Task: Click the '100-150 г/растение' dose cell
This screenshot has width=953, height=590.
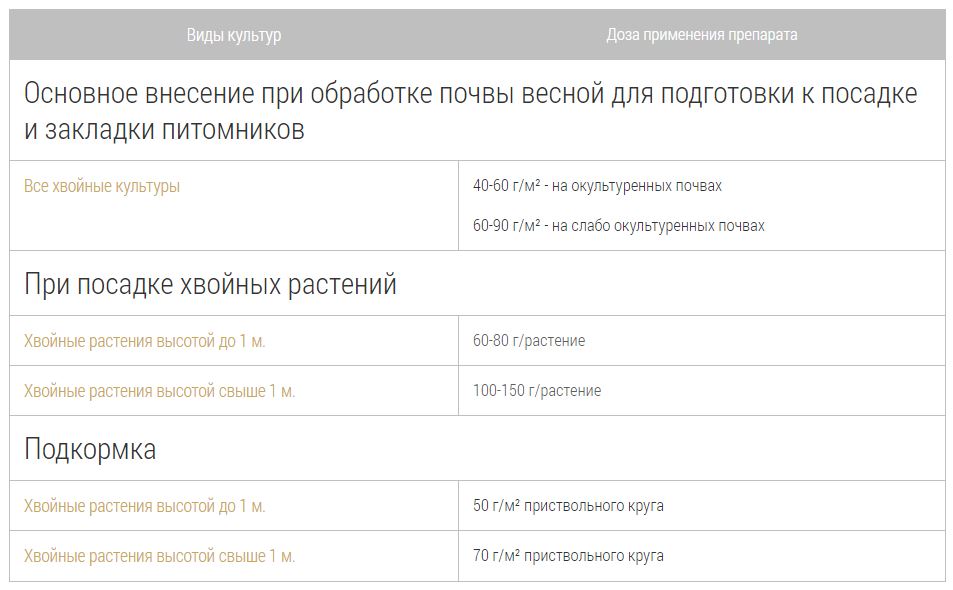Action: (537, 391)
